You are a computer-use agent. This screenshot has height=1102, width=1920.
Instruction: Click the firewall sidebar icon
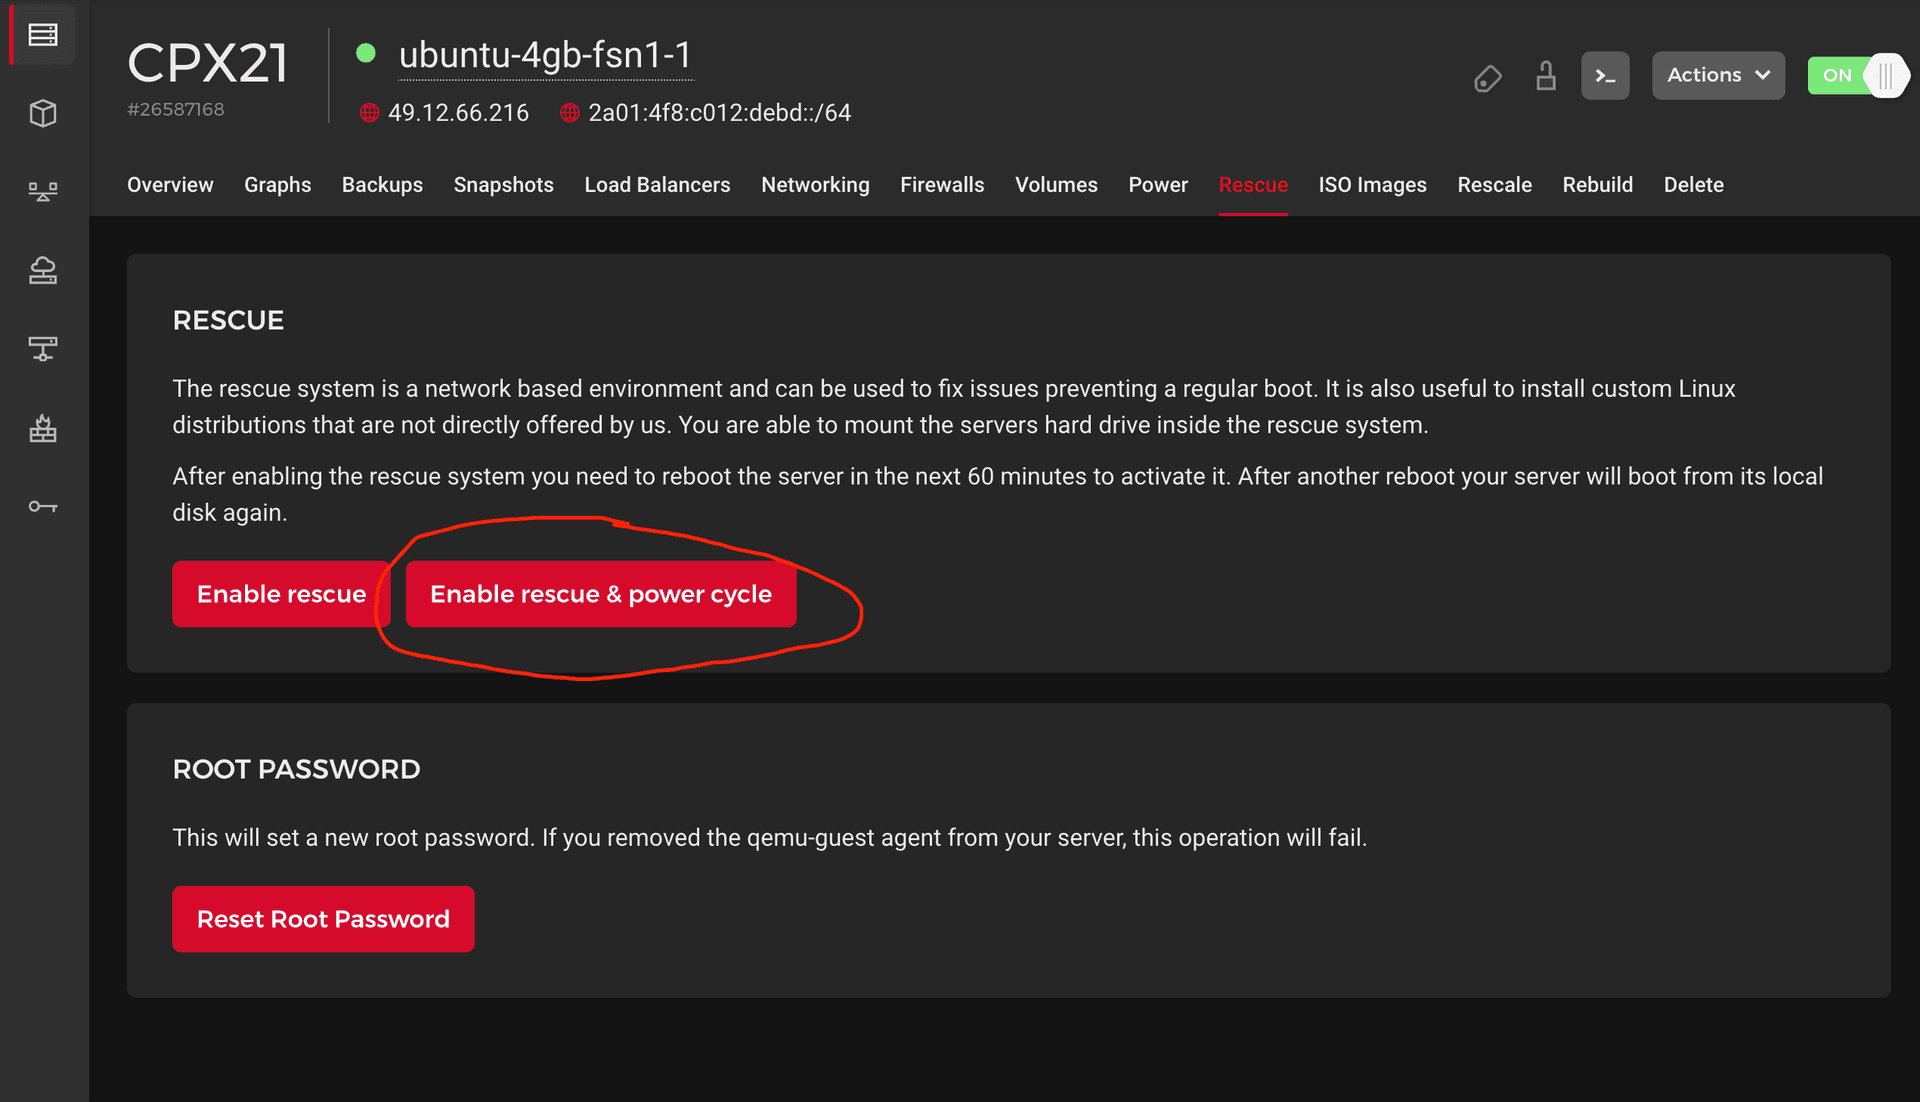(44, 428)
